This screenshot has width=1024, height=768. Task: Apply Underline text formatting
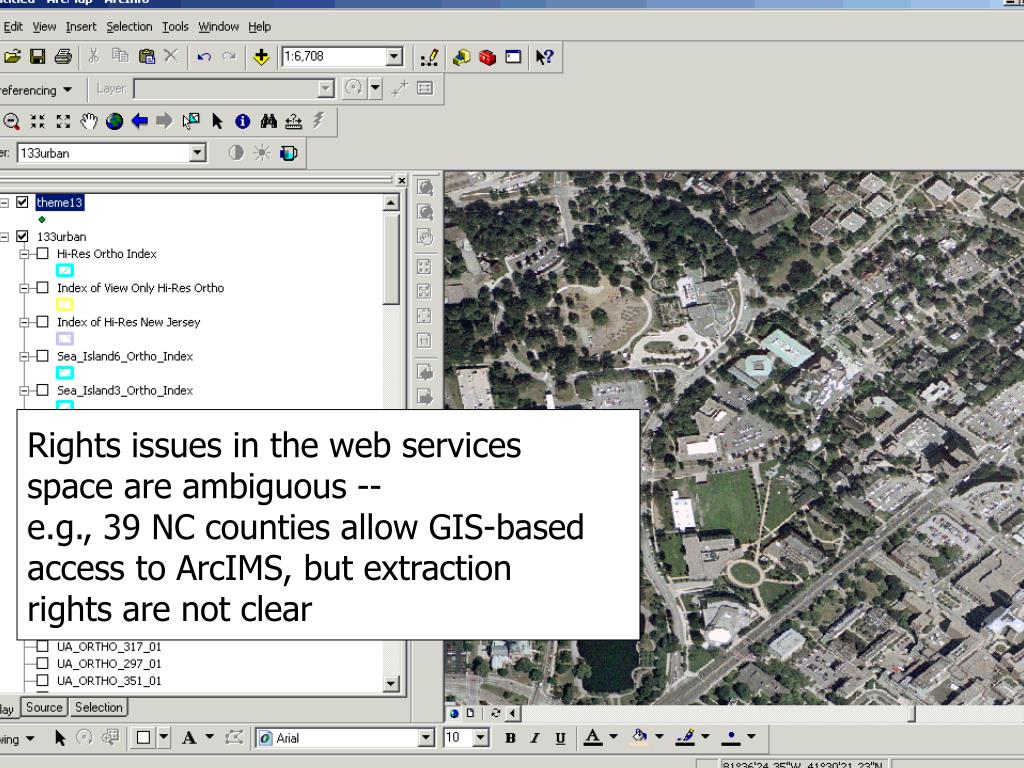coord(560,738)
